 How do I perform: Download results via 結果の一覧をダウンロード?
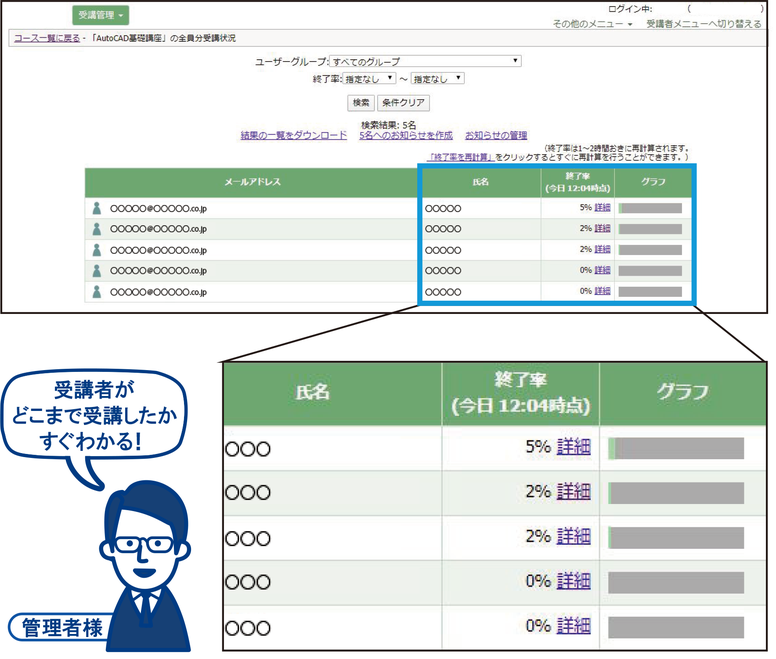tap(294, 135)
